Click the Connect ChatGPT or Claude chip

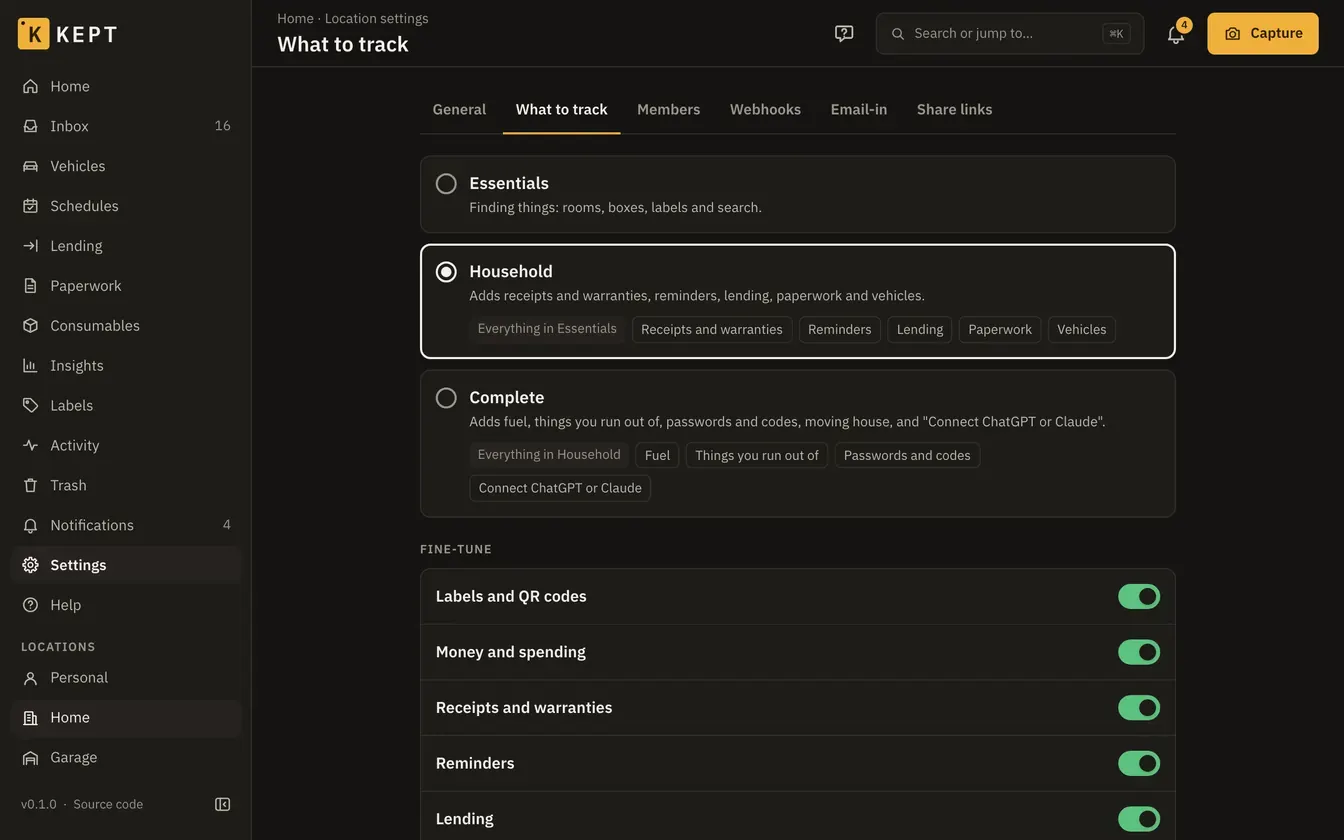click(560, 488)
